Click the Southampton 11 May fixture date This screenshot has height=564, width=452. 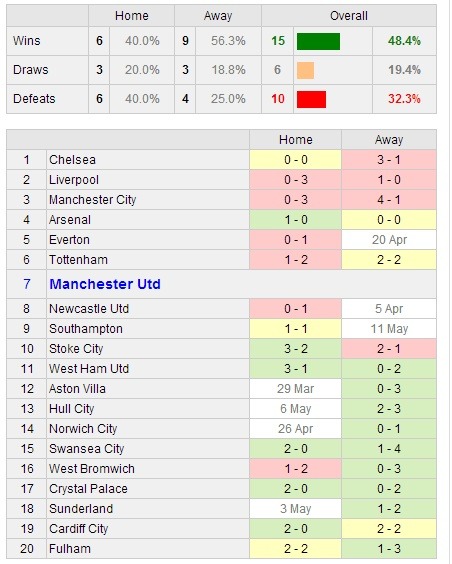point(389,329)
